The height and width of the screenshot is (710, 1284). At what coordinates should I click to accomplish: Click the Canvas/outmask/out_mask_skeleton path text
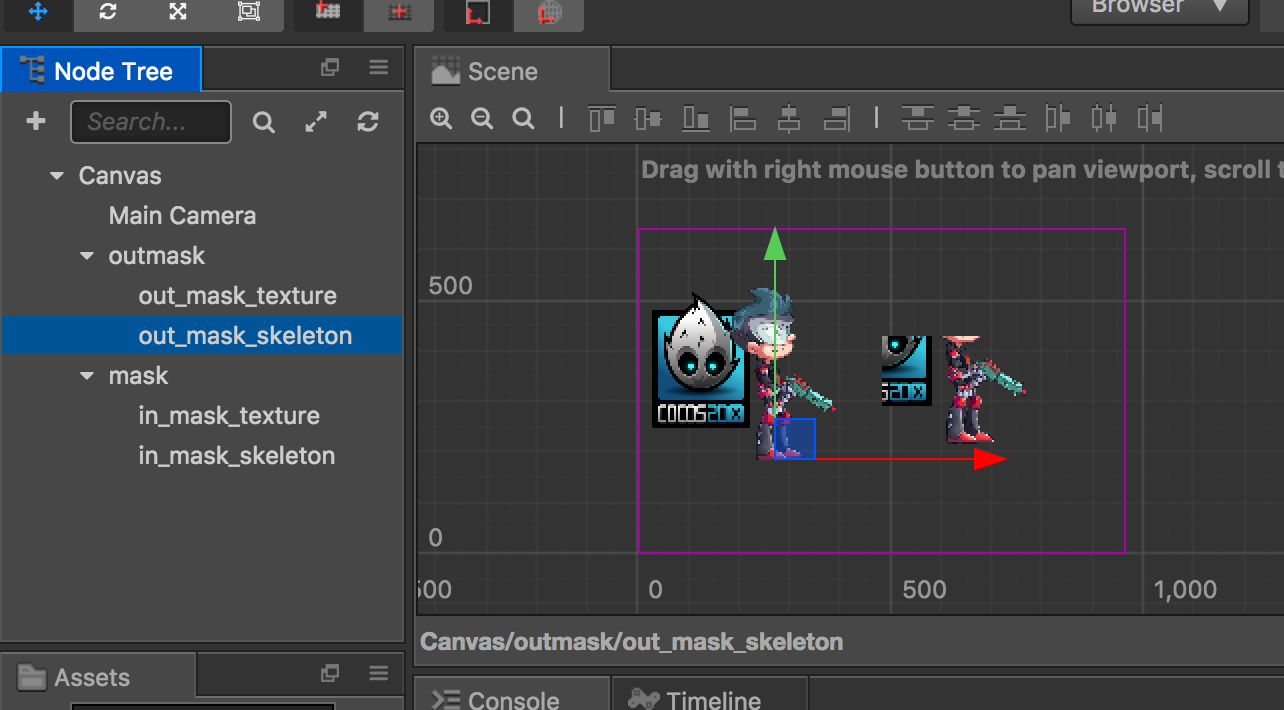point(631,642)
